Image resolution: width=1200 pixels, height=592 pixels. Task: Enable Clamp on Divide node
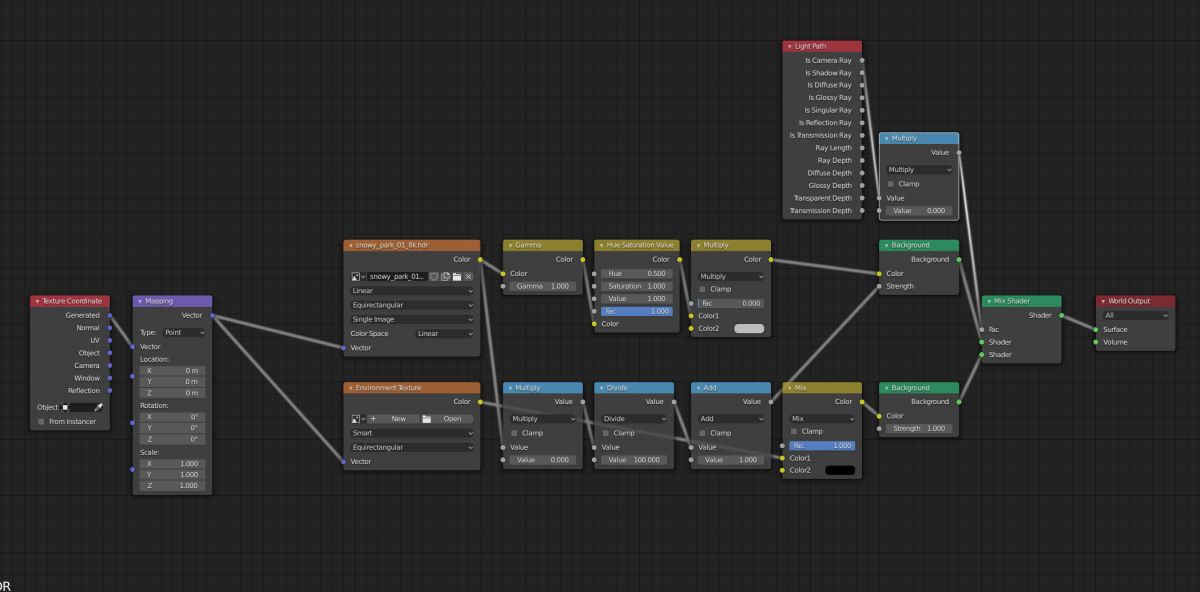[605, 433]
